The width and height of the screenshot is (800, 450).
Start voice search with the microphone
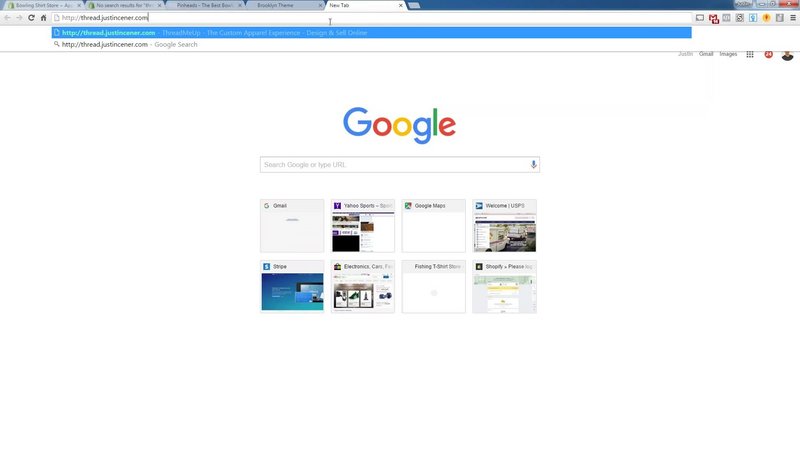tap(533, 164)
